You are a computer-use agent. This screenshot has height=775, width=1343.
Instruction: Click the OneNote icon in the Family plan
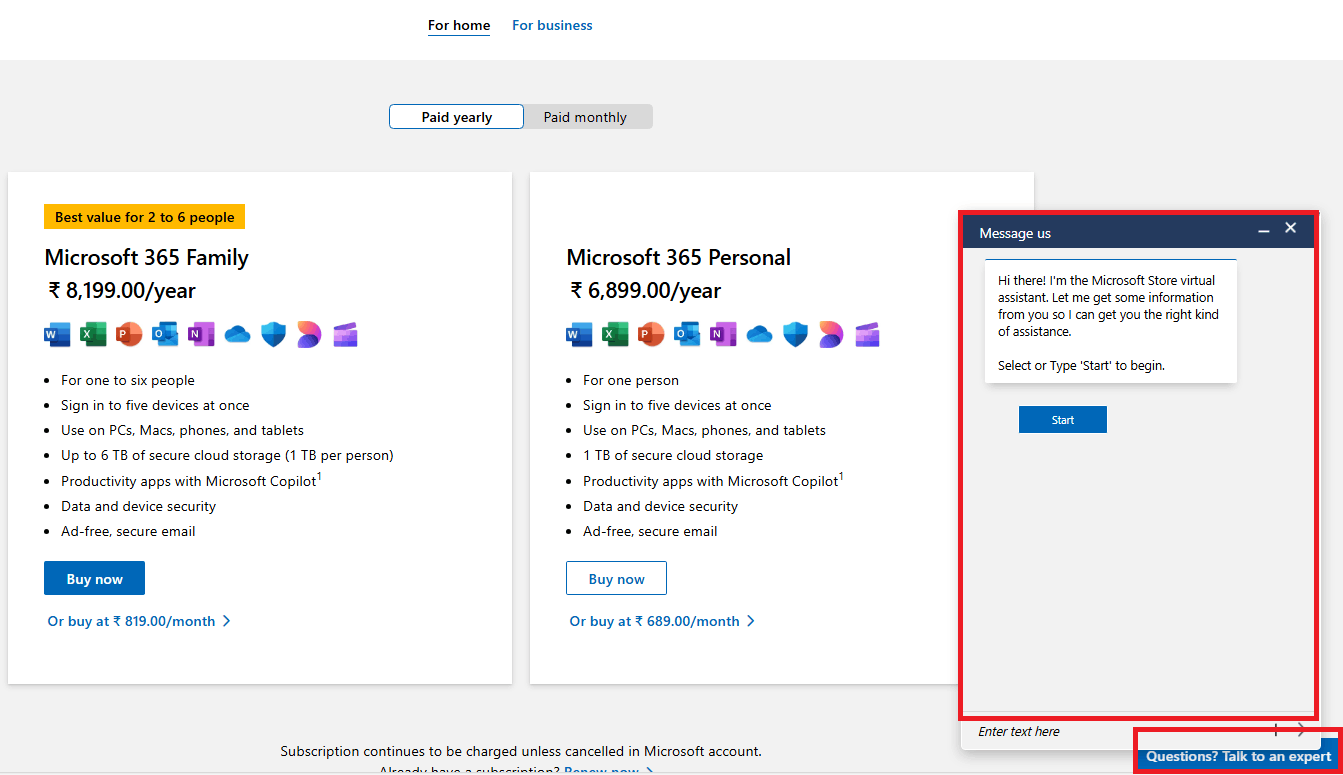(201, 335)
